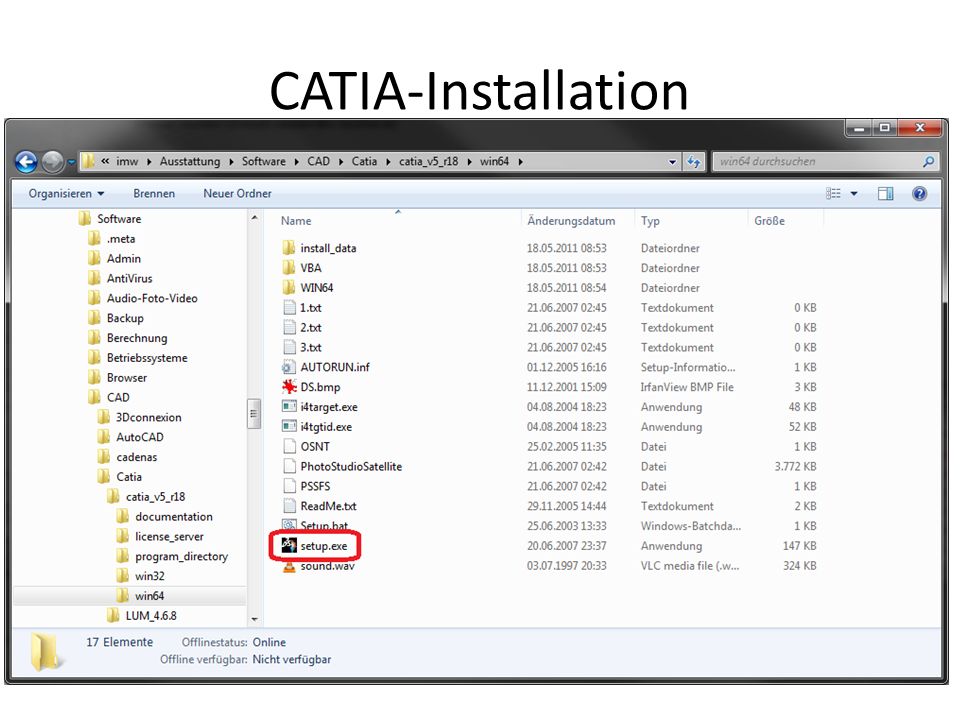Select the AUTORUN.inf file icon
This screenshot has height=720, width=960.
coord(289,367)
